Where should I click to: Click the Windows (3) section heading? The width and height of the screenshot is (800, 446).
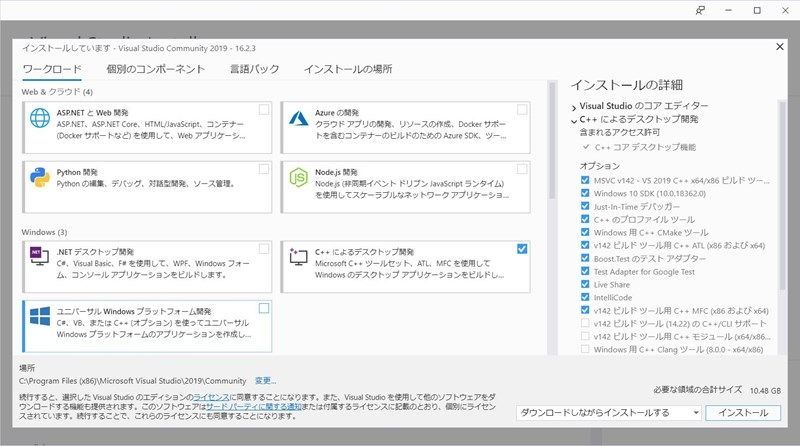tap(44, 232)
